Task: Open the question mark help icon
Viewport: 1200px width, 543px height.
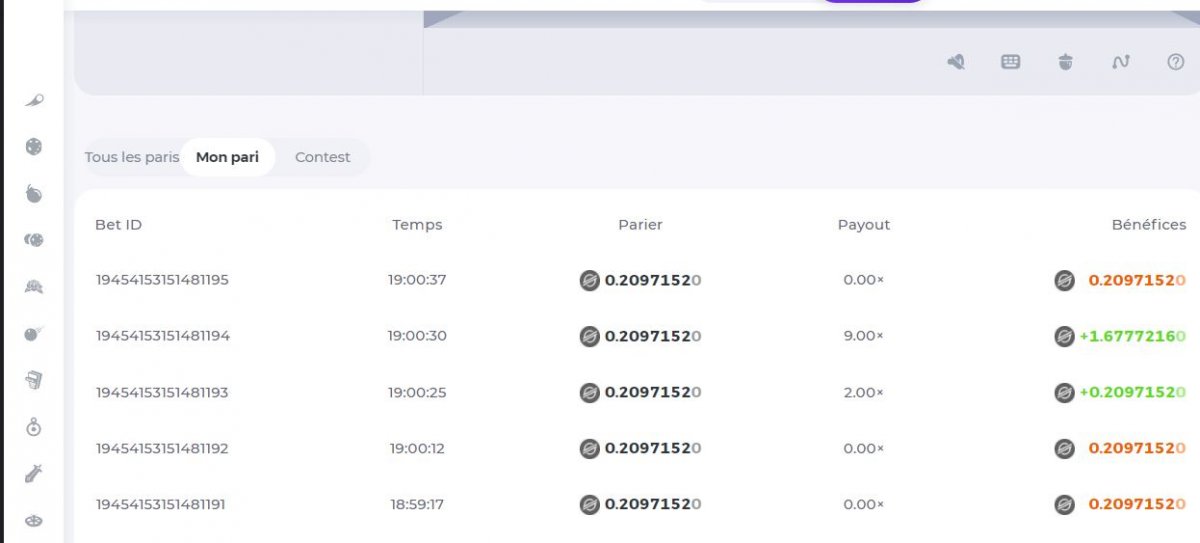Action: point(1176,62)
